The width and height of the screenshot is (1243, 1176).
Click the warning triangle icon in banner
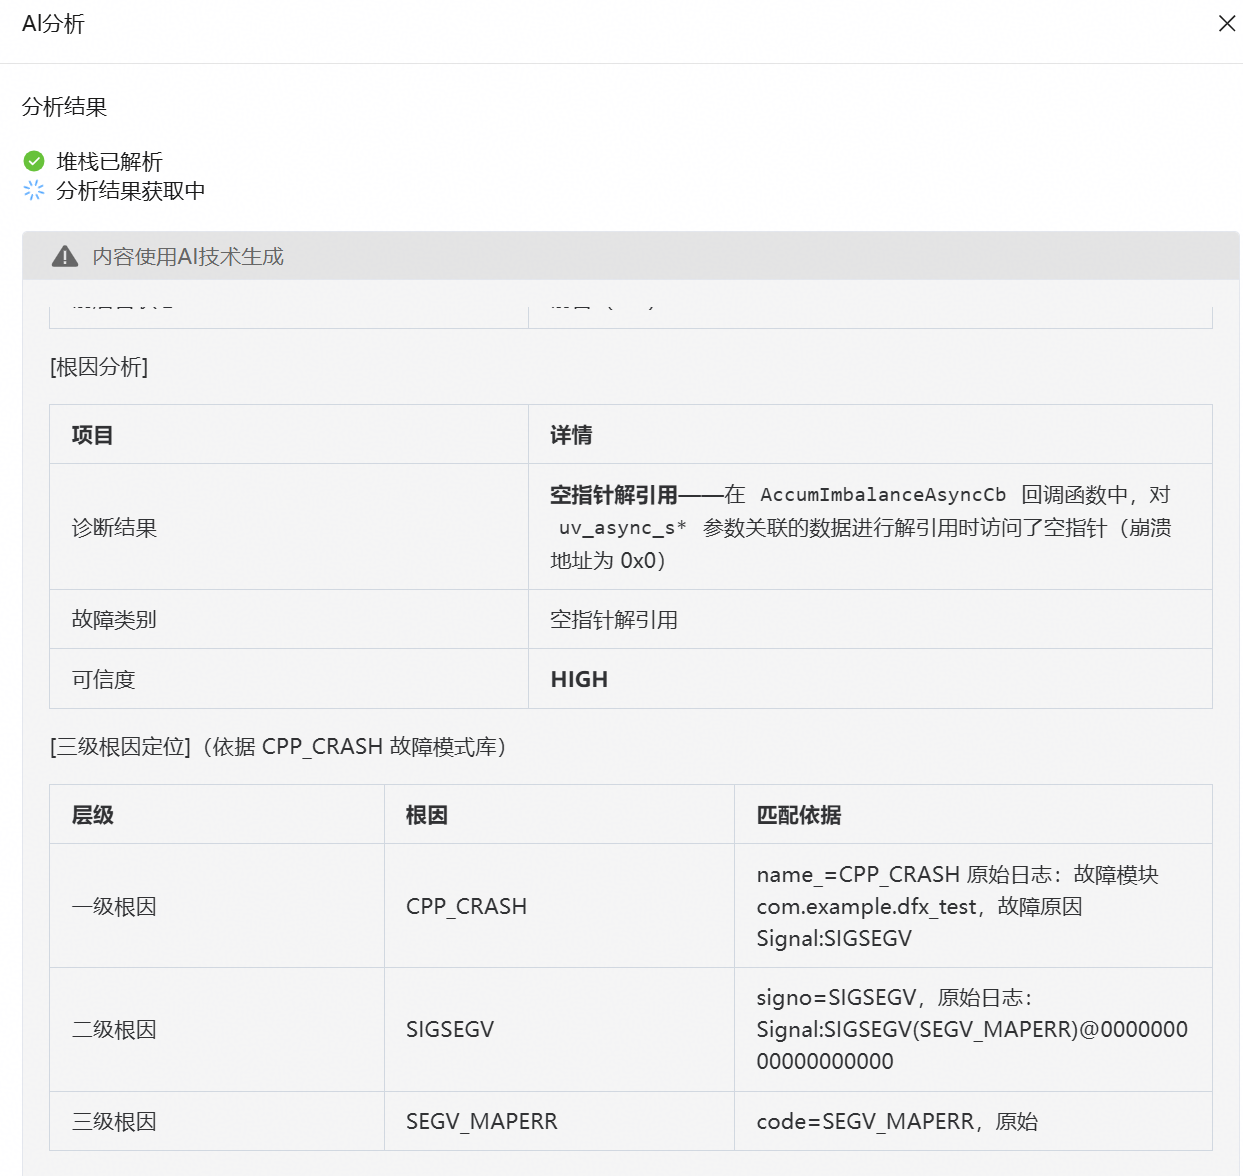tap(65, 257)
